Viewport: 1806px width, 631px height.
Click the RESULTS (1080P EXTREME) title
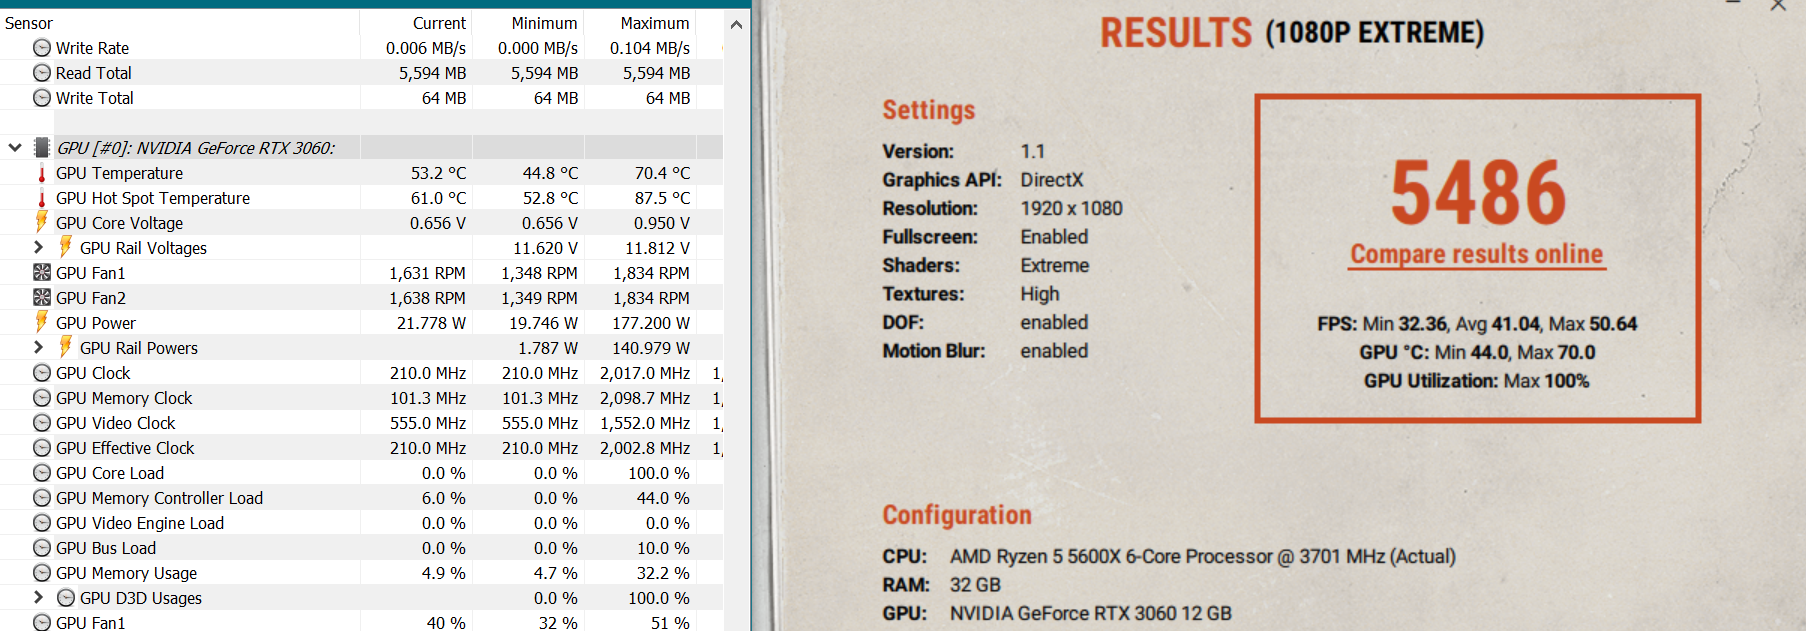(x=1292, y=33)
